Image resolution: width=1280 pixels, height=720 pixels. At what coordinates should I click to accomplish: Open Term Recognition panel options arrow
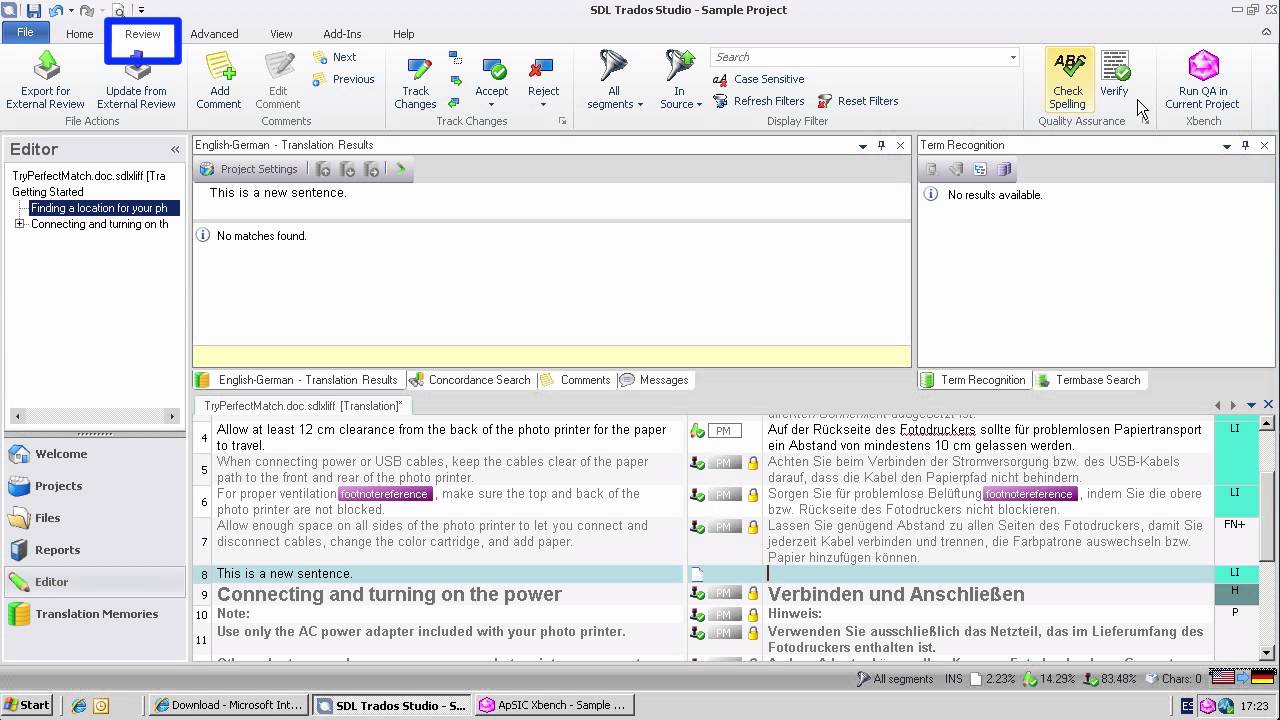[x=1226, y=145]
